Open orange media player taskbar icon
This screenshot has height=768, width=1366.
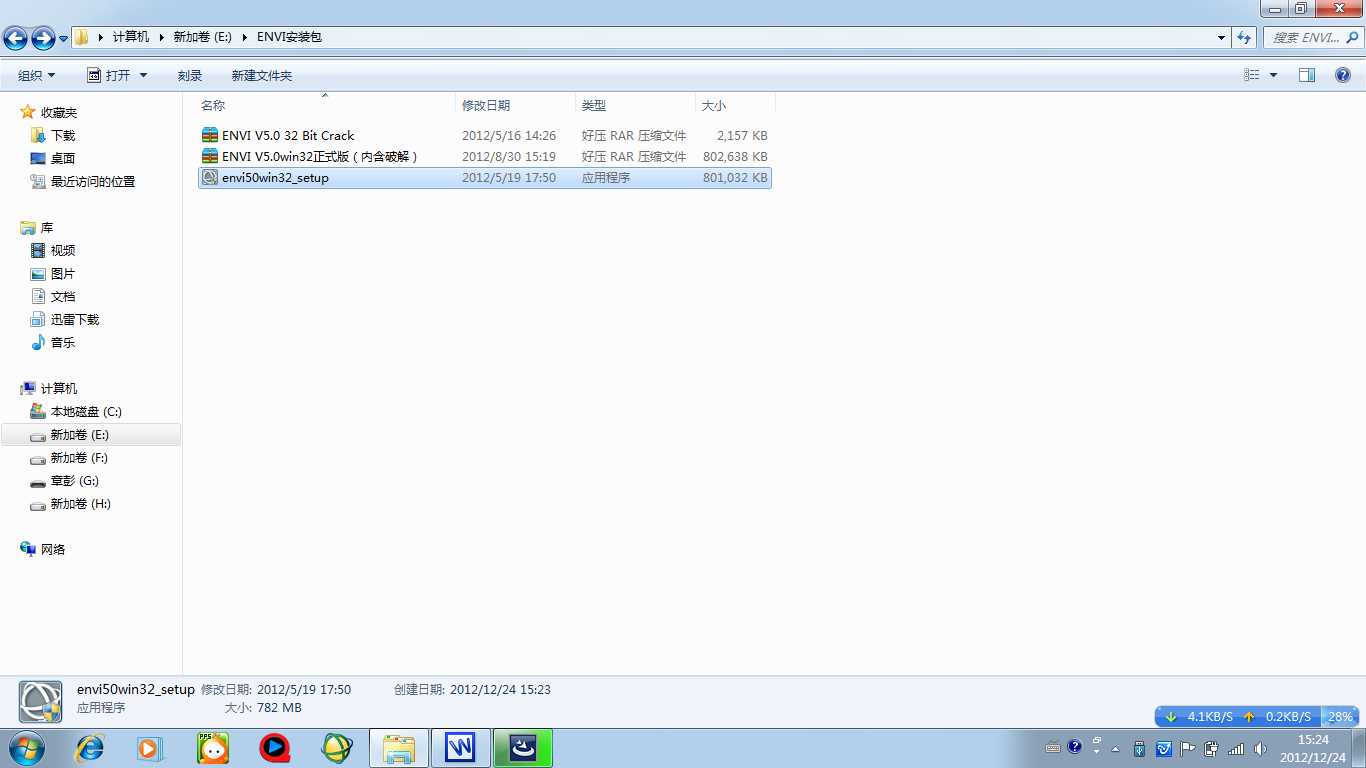(x=150, y=748)
